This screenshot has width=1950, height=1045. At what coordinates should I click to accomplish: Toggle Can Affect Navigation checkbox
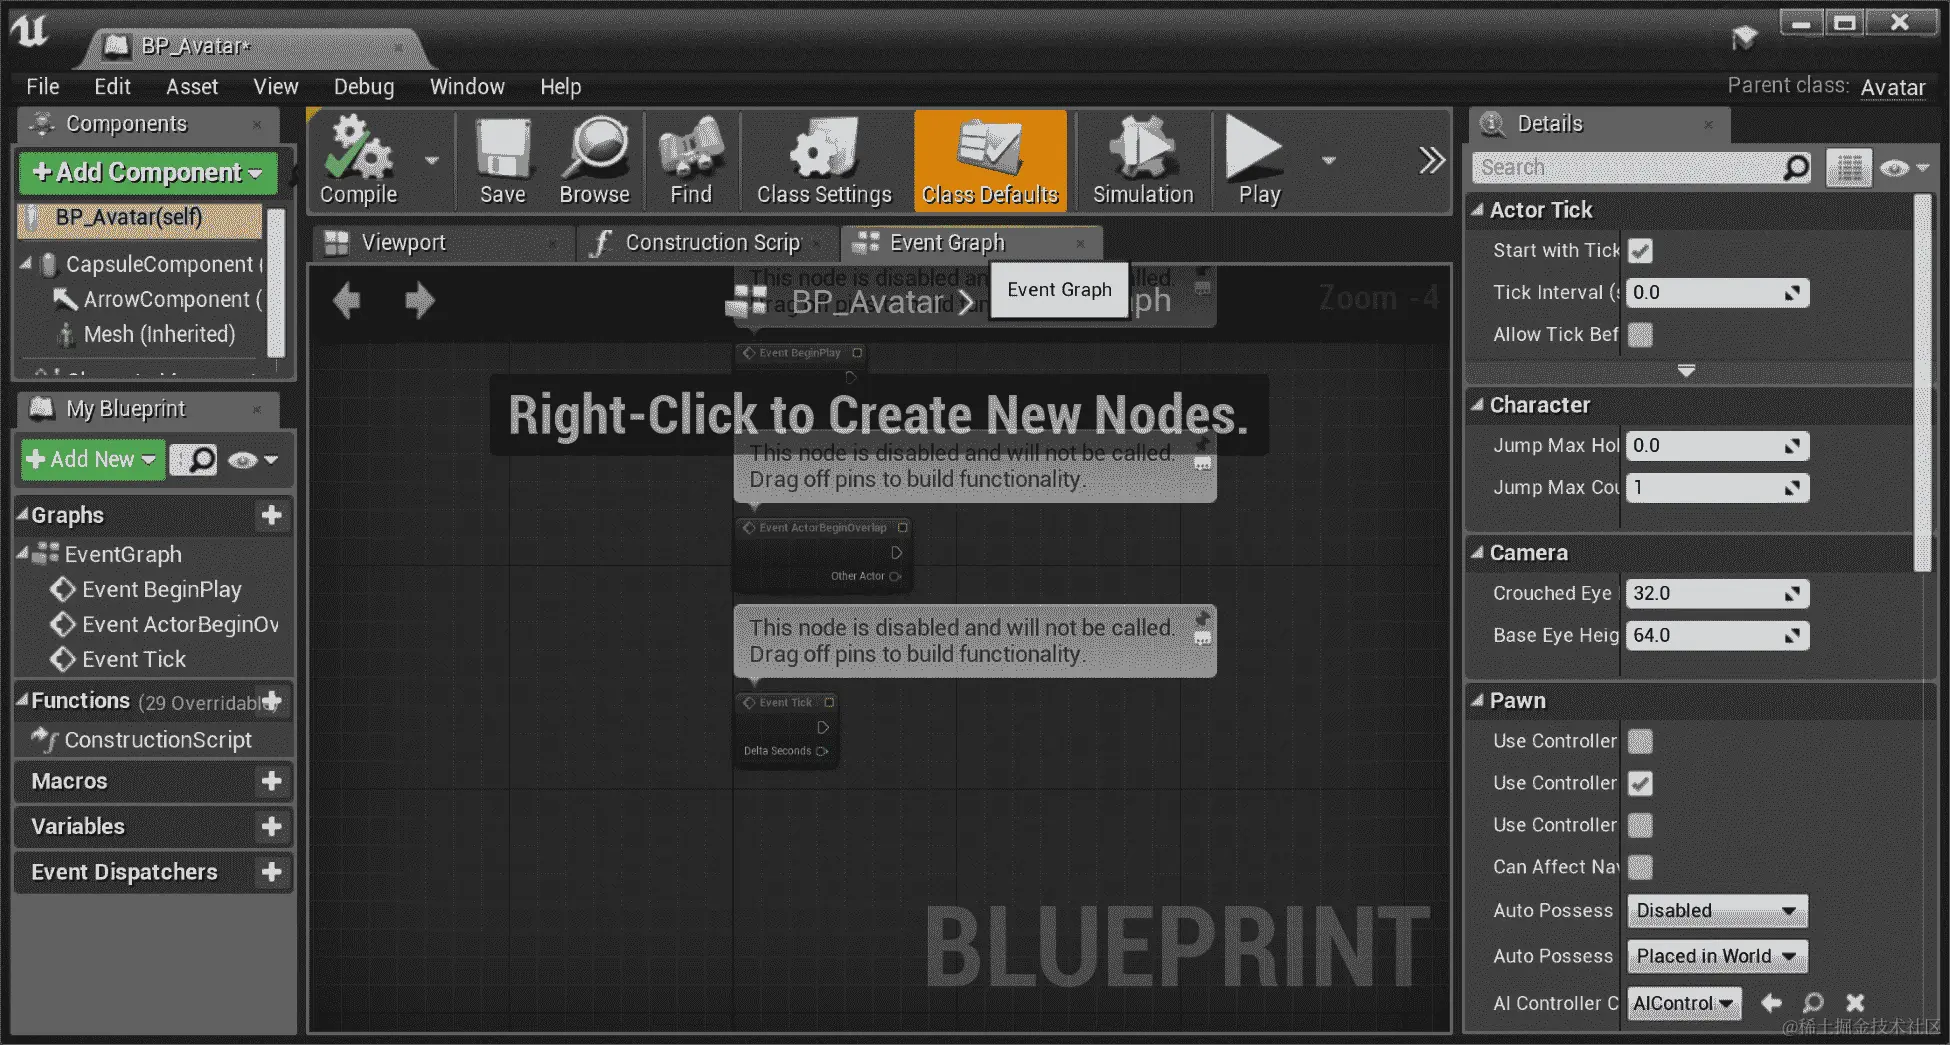pos(1640,867)
